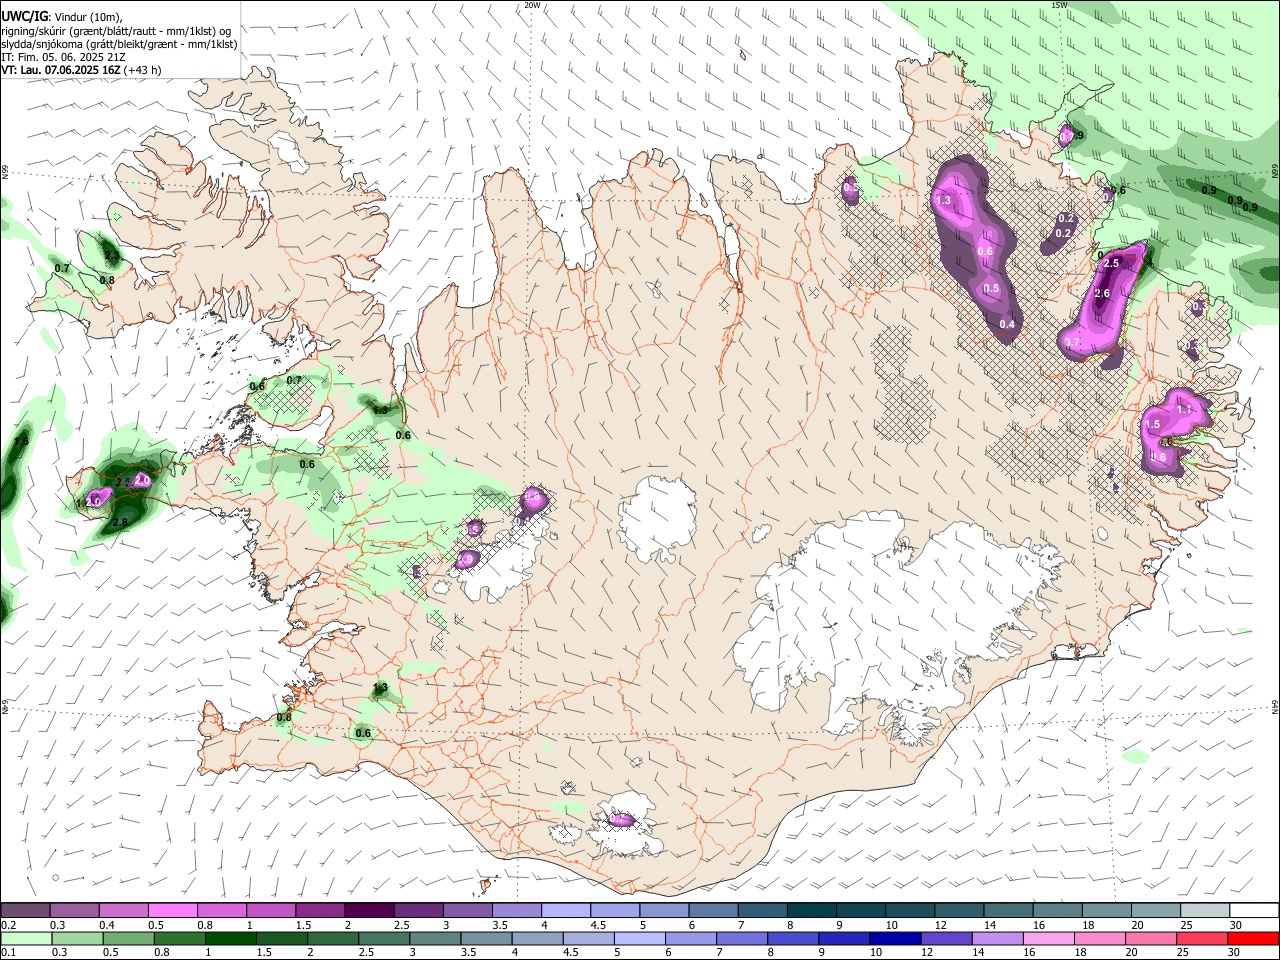This screenshot has height=960, width=1280.
Task: Select lilac lower swatch labeled 14
Action: tap(997, 938)
